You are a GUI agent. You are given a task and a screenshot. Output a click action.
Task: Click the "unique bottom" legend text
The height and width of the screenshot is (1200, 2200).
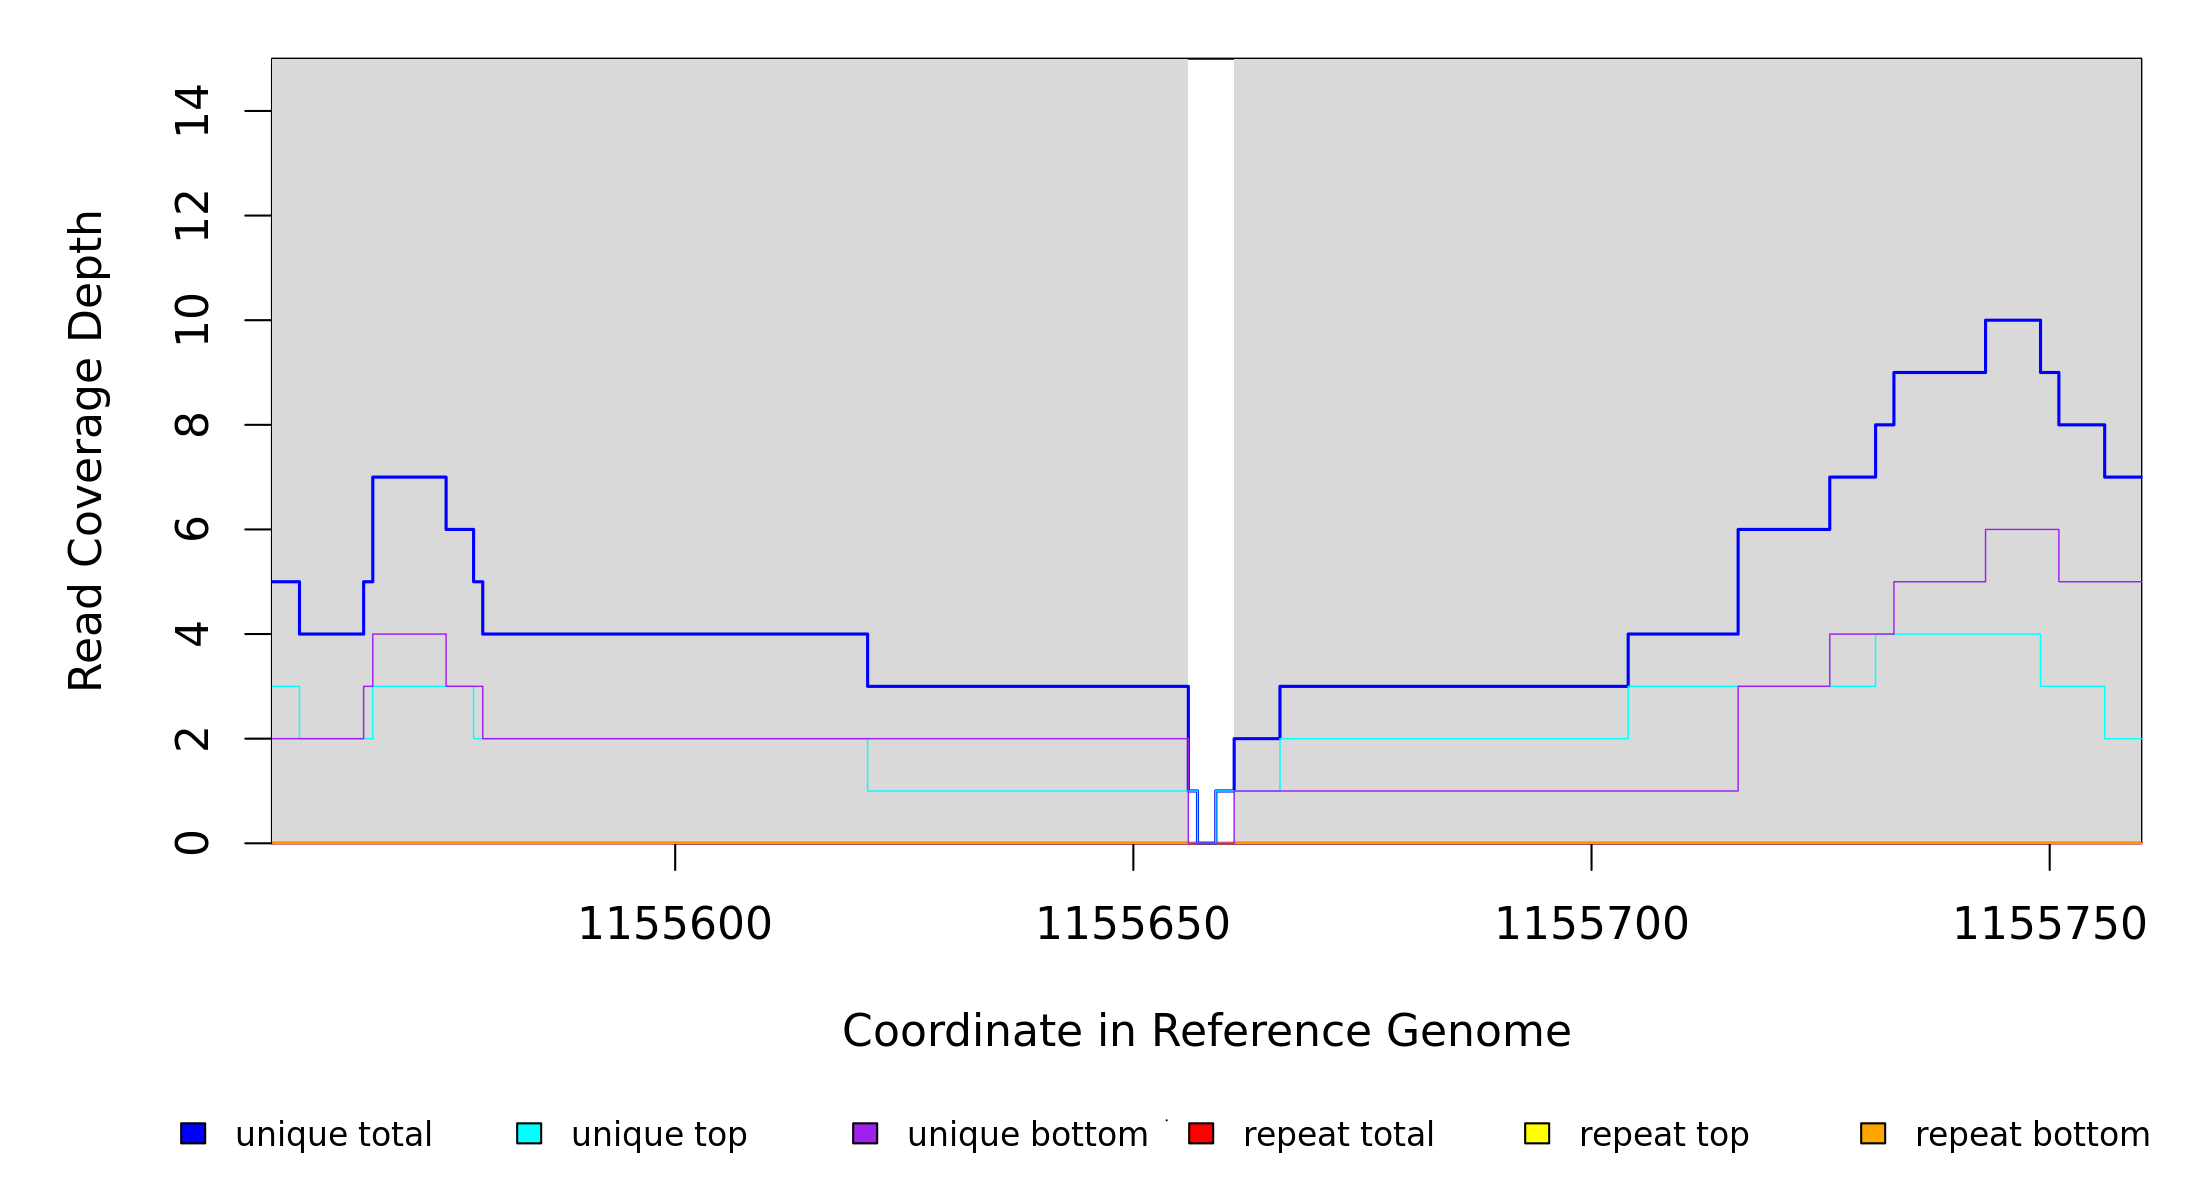pyautogui.click(x=1027, y=1135)
